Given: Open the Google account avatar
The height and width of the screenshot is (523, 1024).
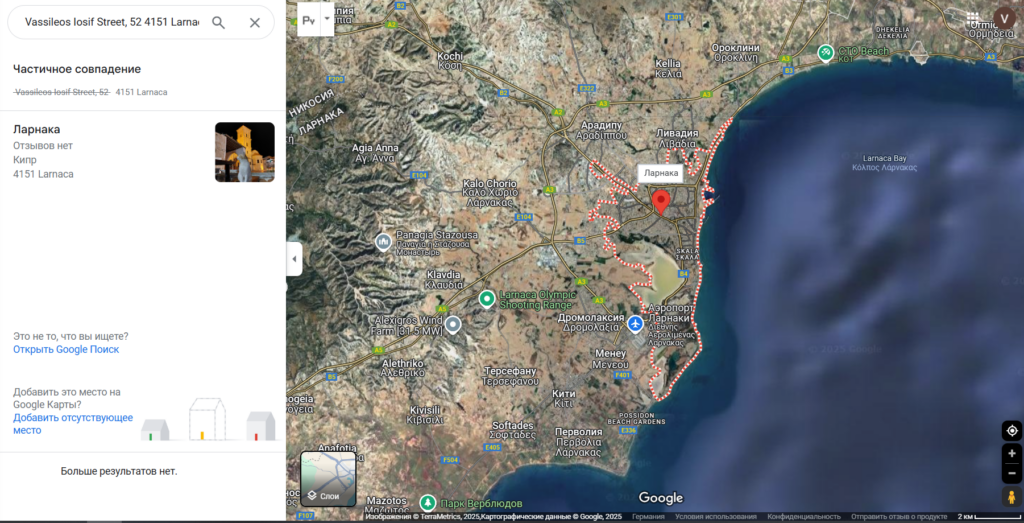Looking at the screenshot, I should coord(1005,18).
